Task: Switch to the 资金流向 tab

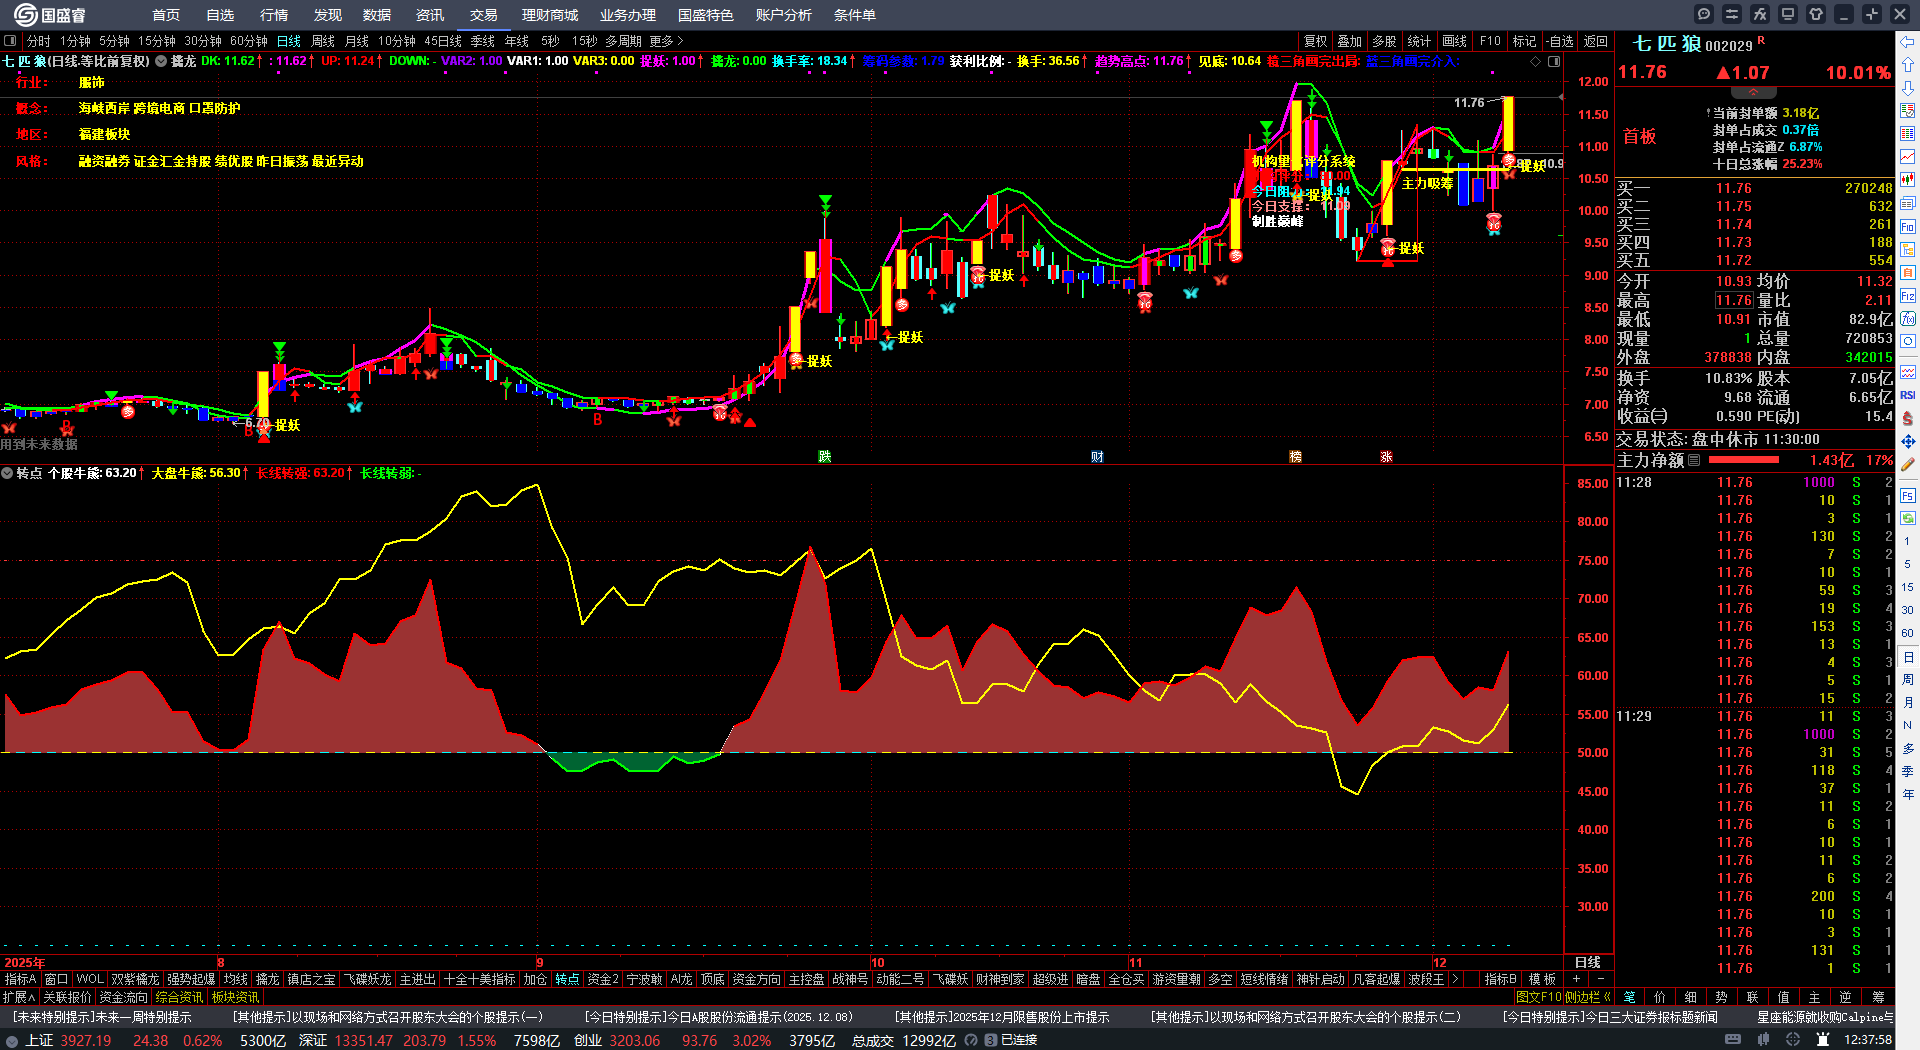Action: click(123, 997)
